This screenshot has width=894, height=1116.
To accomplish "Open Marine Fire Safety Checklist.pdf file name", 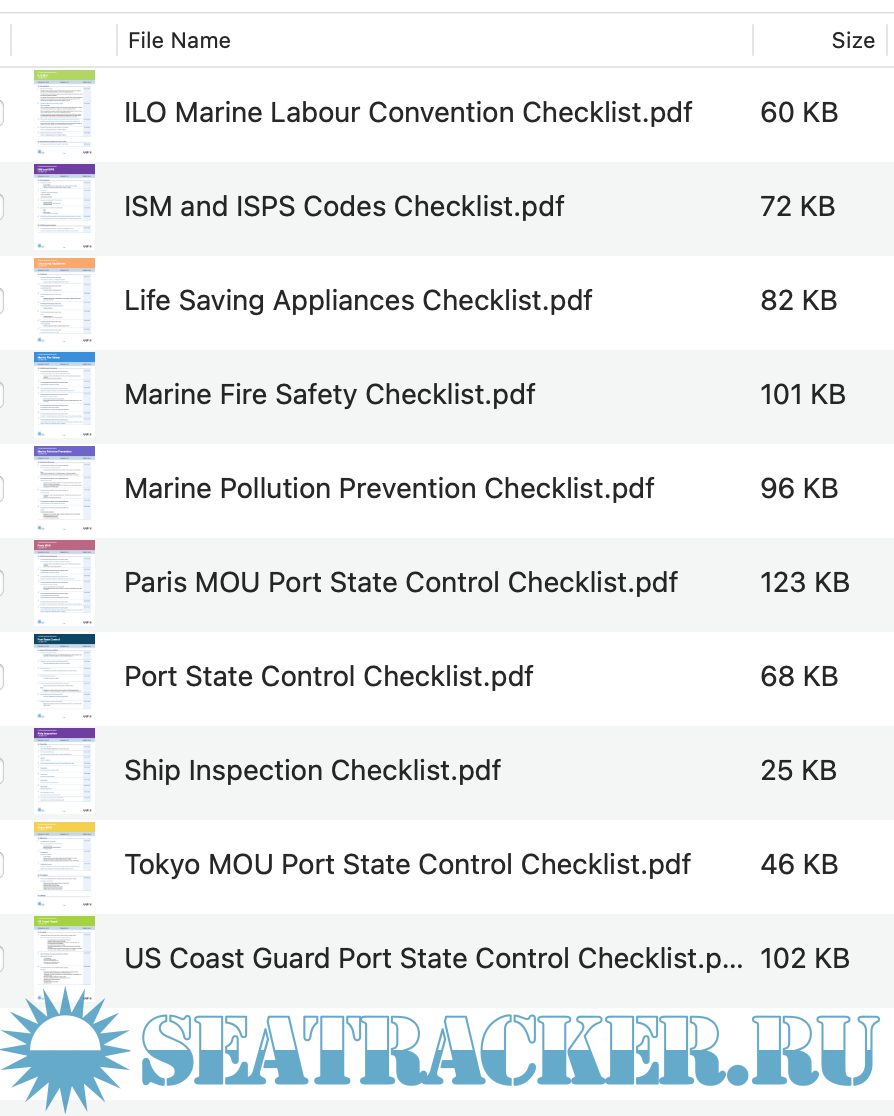I will [329, 395].
